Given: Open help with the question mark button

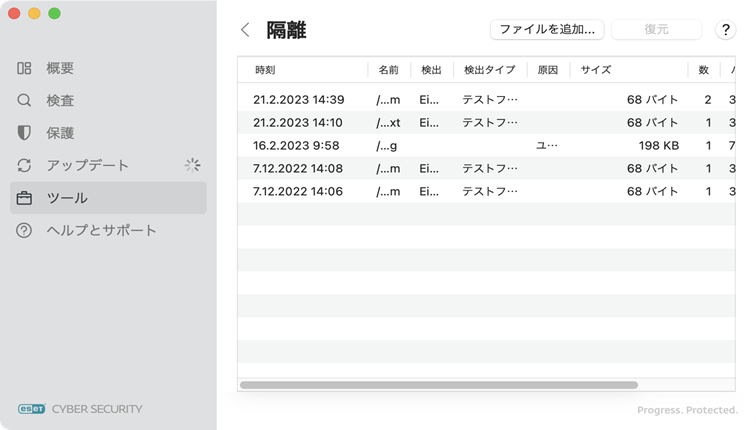Looking at the screenshot, I should pyautogui.click(x=726, y=30).
